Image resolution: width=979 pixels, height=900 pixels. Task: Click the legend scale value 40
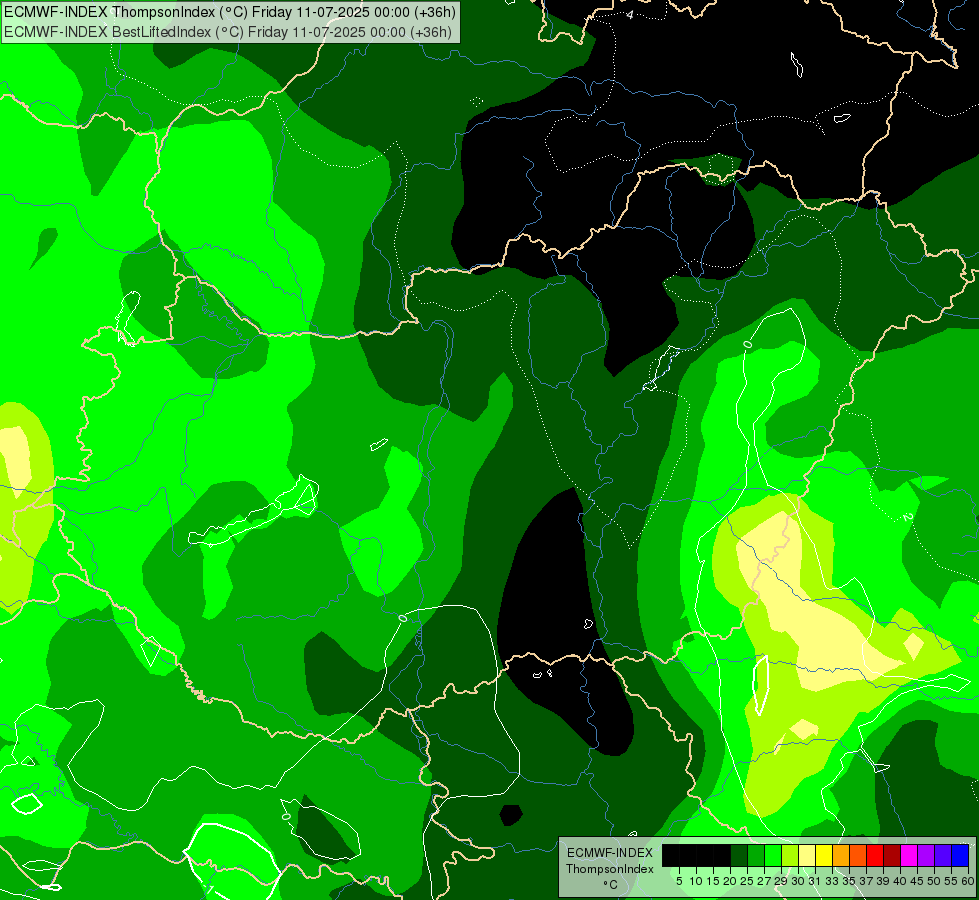click(900, 881)
